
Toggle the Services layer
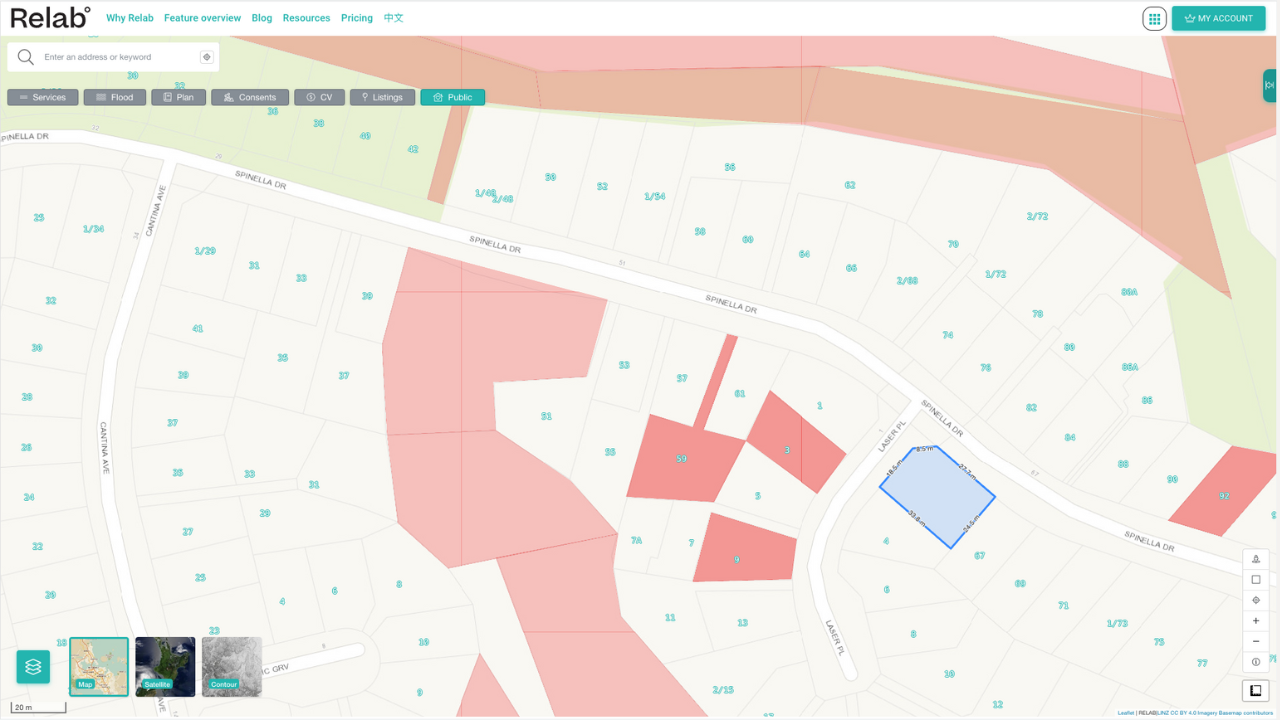pos(42,97)
